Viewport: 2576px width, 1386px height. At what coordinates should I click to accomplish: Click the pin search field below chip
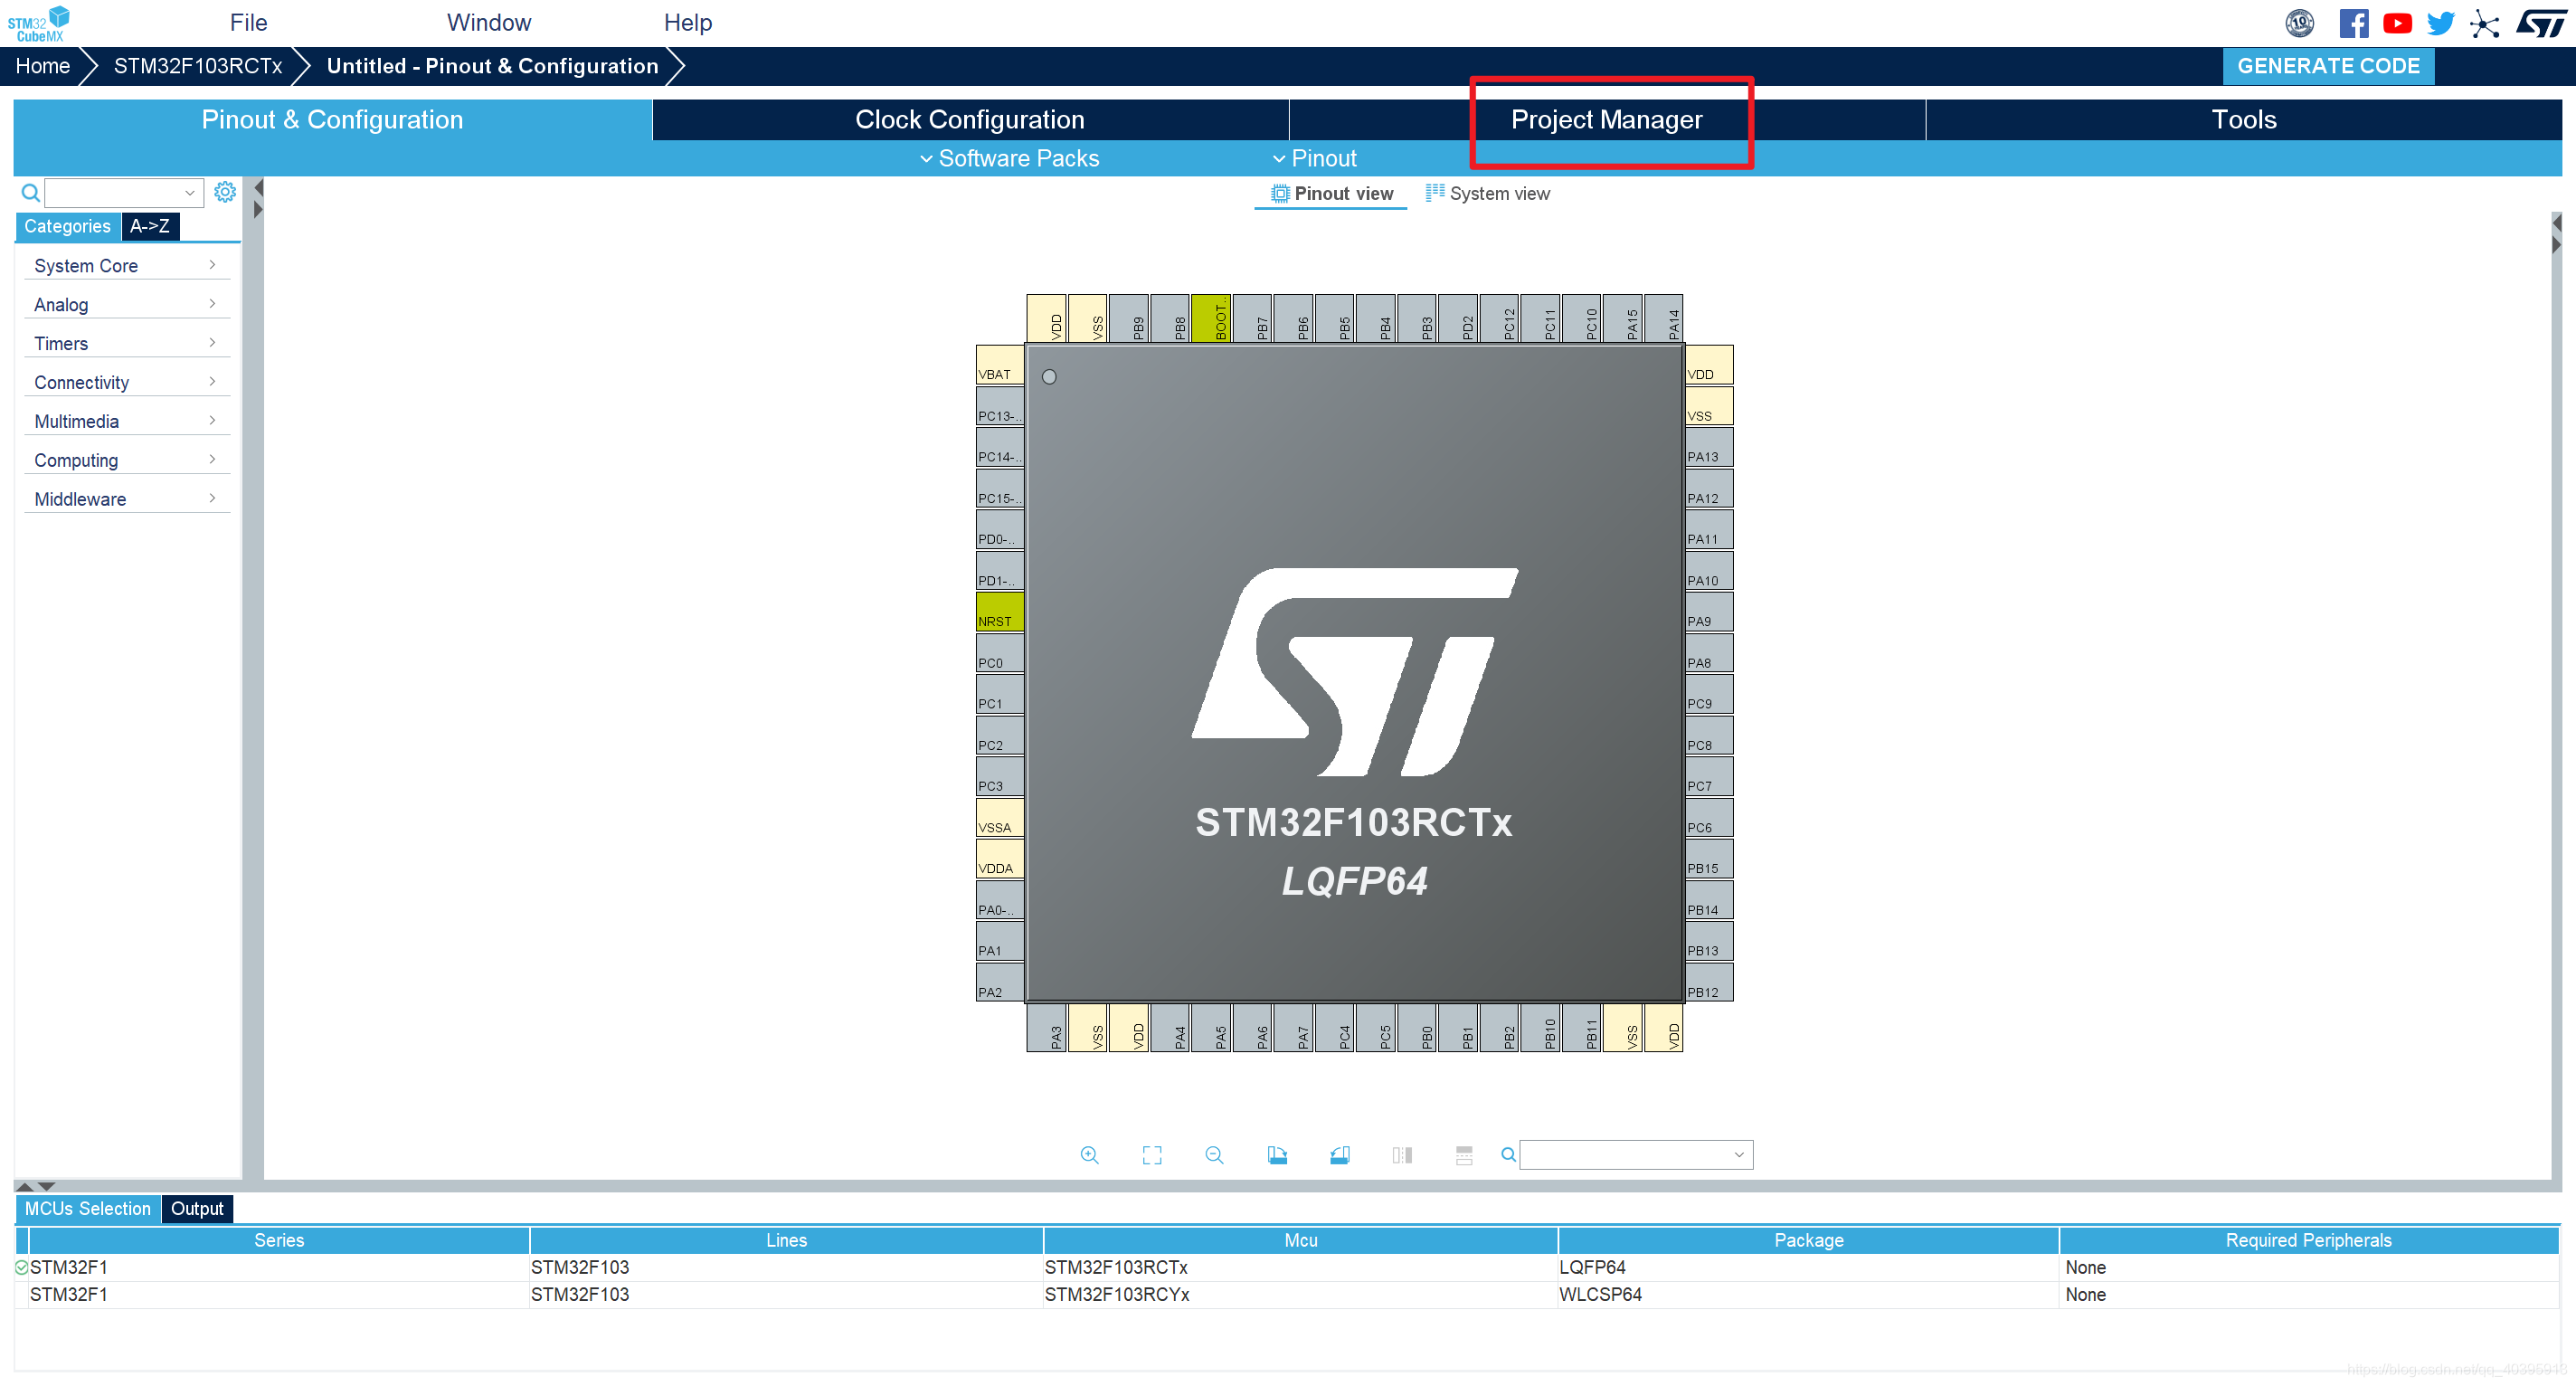click(1628, 1155)
